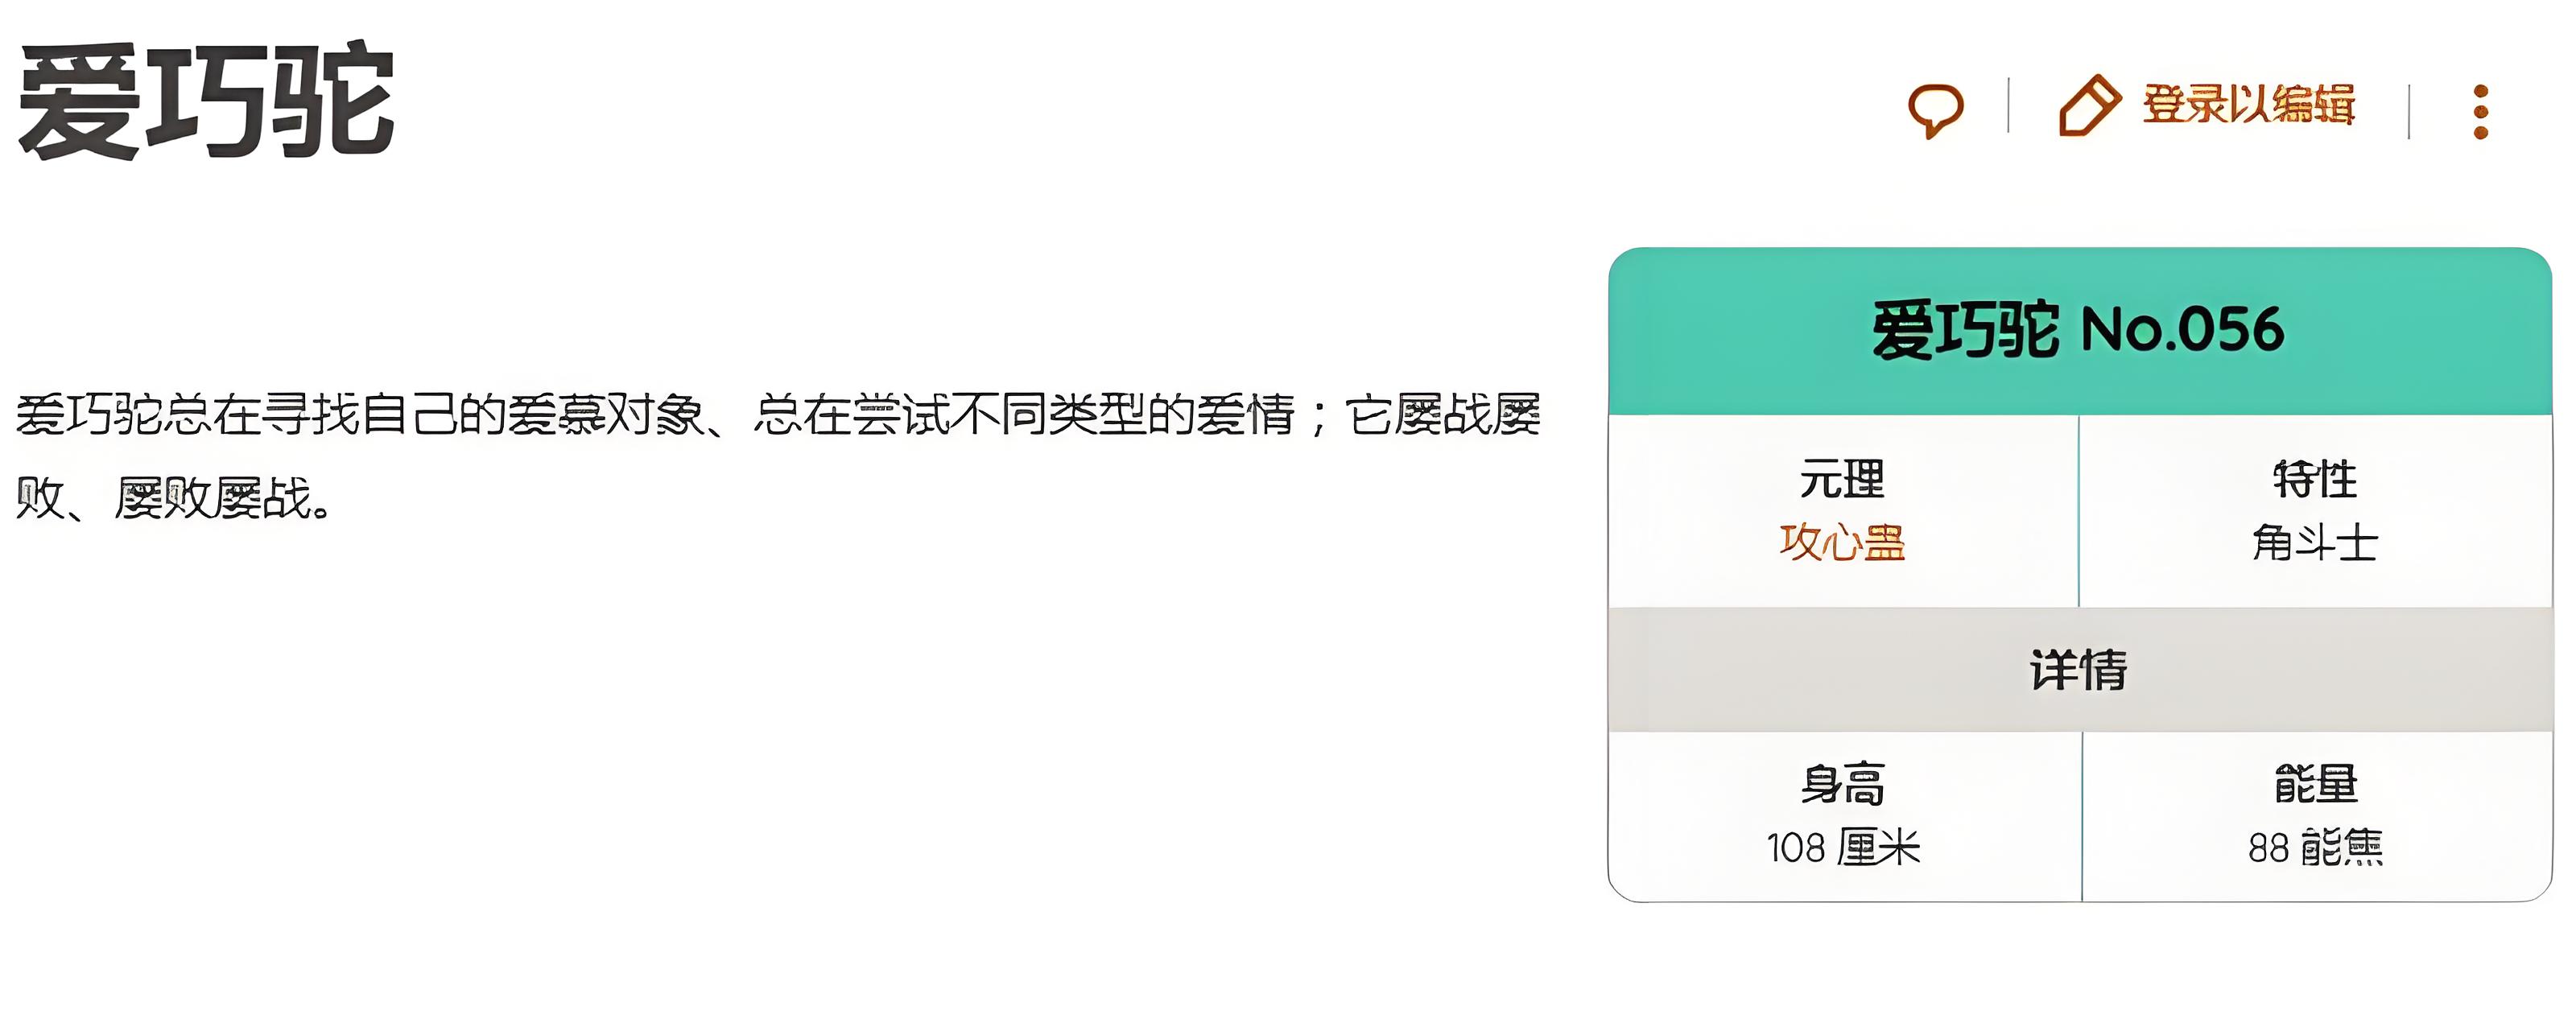Select the 角斗士 trait value
Screen dimensions: 2576x1027
2314,543
